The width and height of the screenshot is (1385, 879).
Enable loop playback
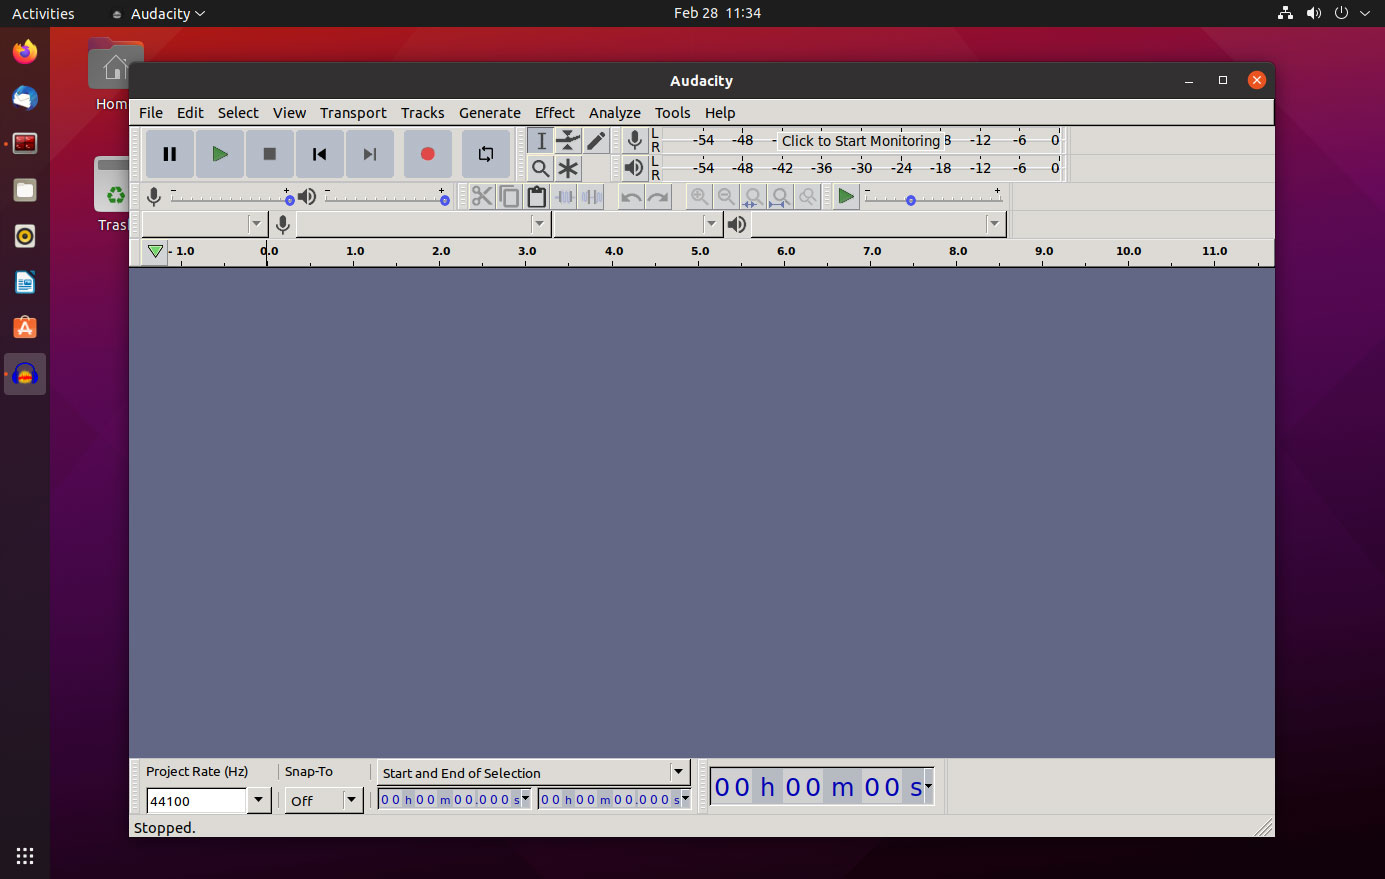[x=486, y=153]
